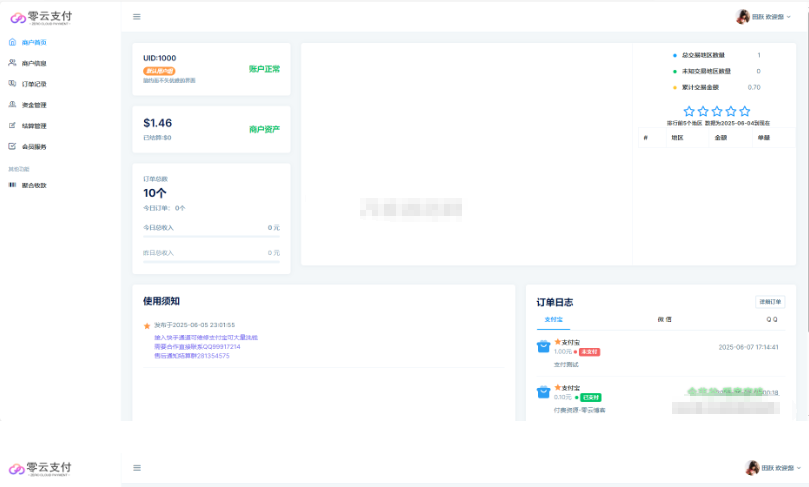Click the '0.70' cumulative amount value

(754, 87)
